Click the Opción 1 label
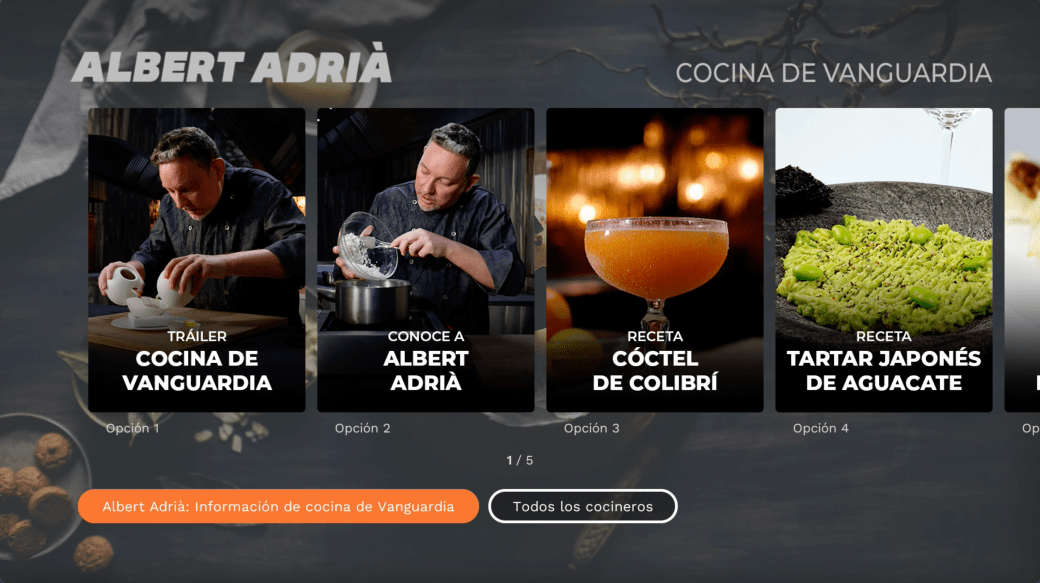The height and width of the screenshot is (583, 1040). (x=133, y=428)
